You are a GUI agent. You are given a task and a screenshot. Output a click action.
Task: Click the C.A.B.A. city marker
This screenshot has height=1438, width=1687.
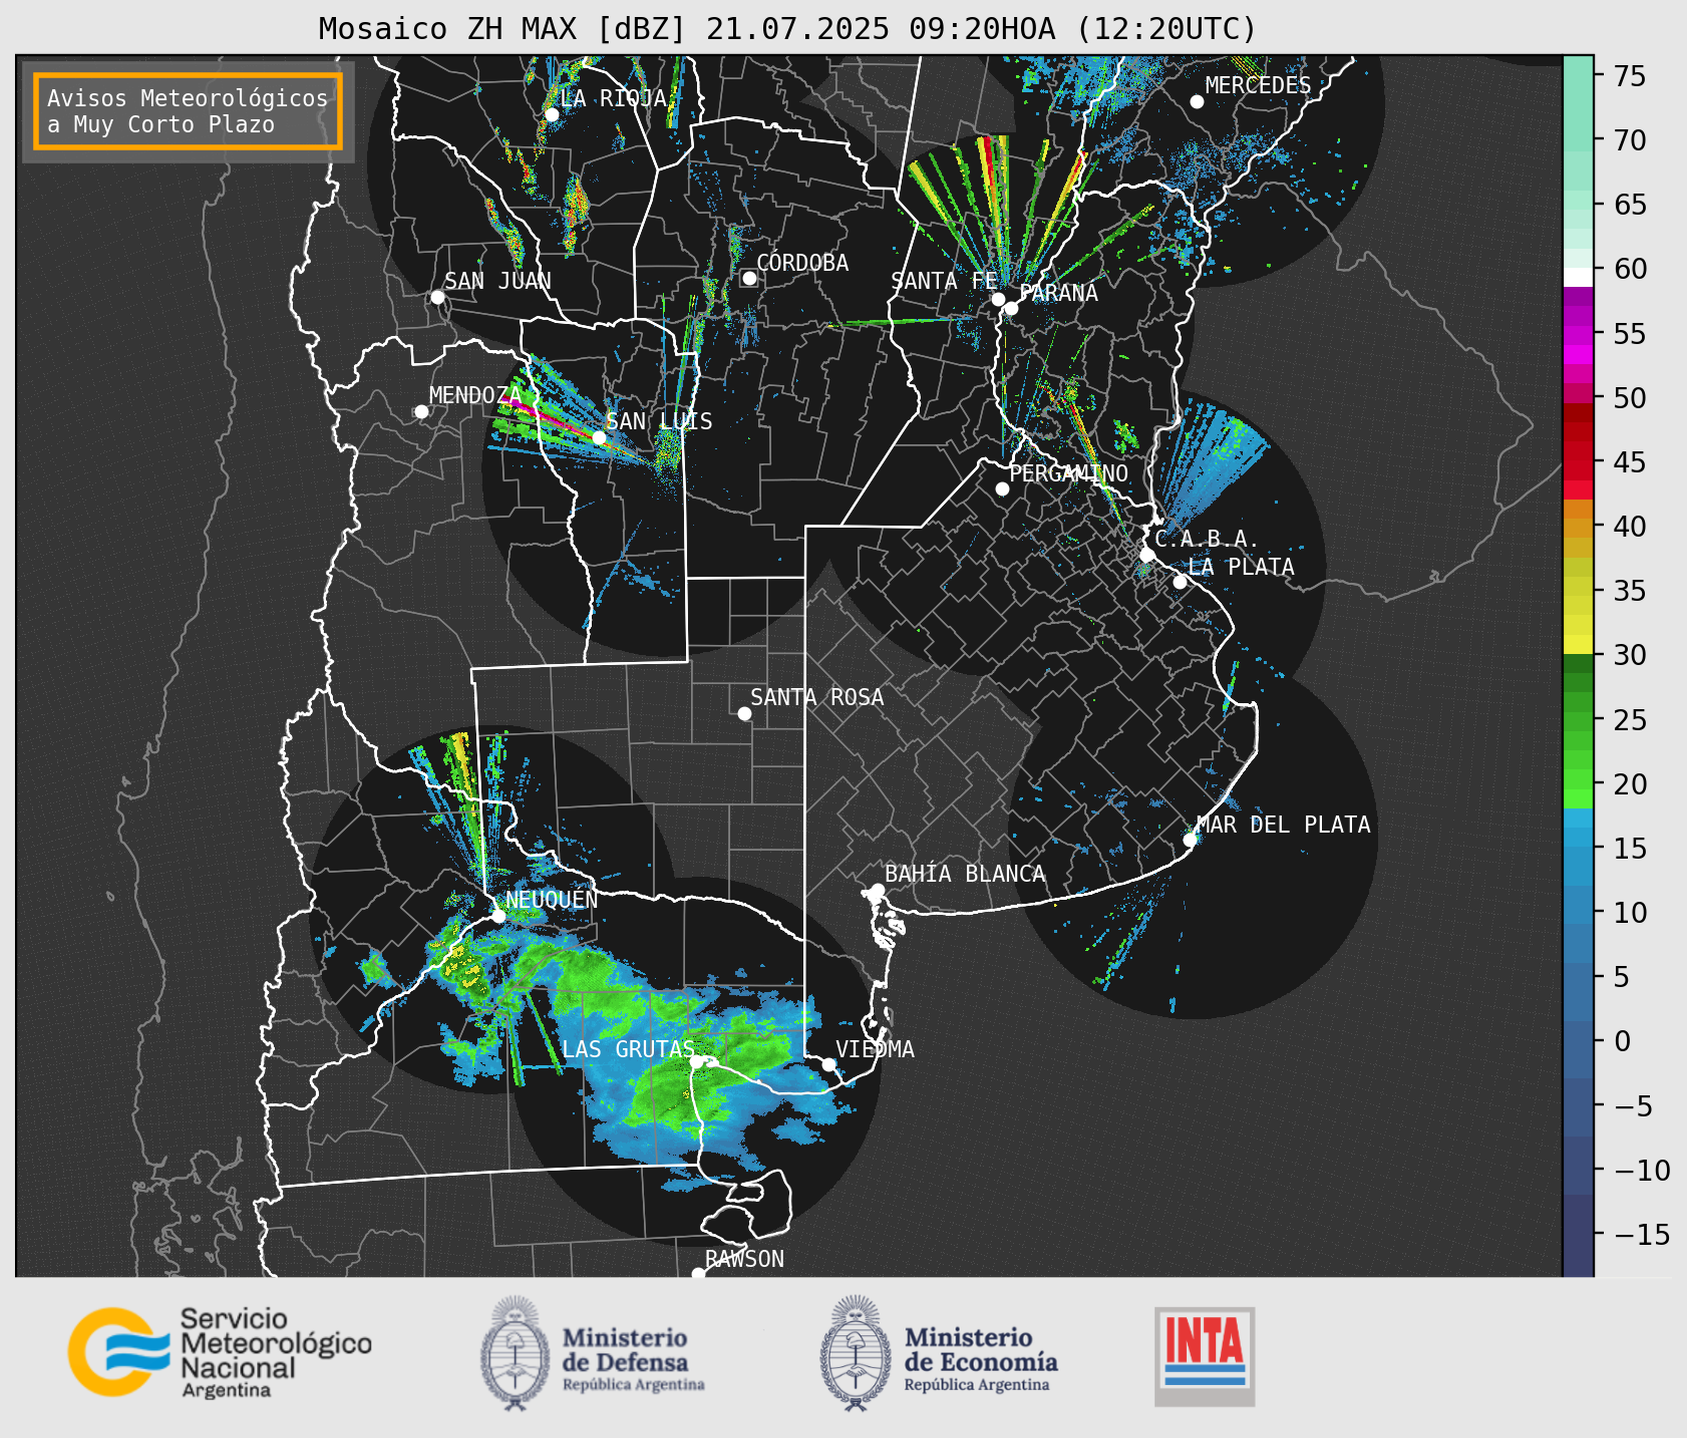tap(1147, 555)
